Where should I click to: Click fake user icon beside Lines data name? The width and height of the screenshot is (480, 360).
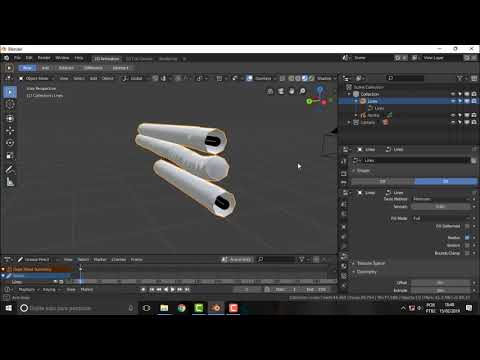[473, 161]
